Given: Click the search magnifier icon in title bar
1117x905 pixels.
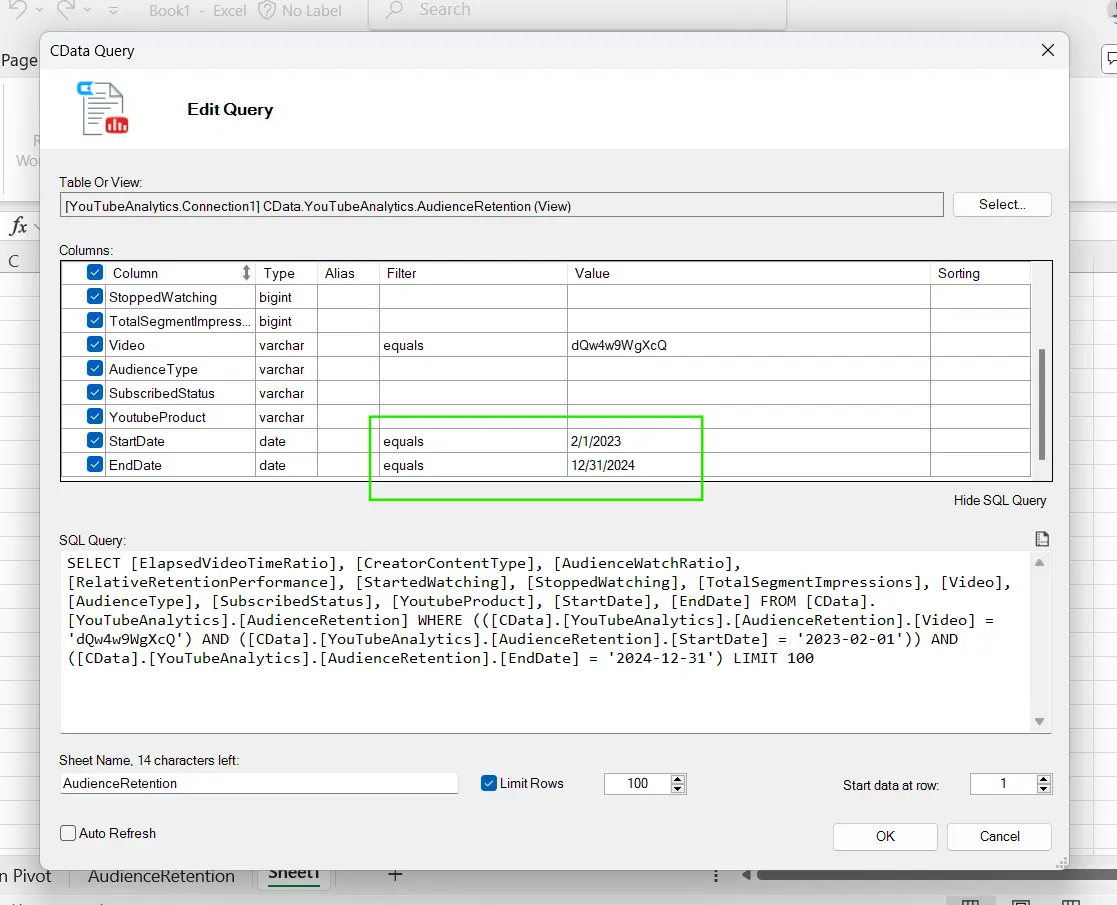Looking at the screenshot, I should [395, 10].
